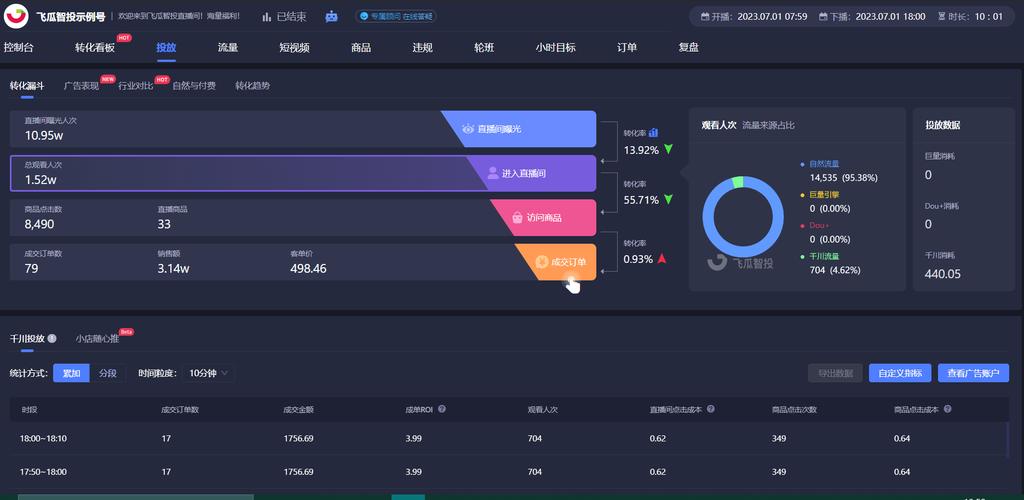Screen dimensions: 1024x500
Task: Switch to the 广告表现 sub-tab
Action: [81, 86]
